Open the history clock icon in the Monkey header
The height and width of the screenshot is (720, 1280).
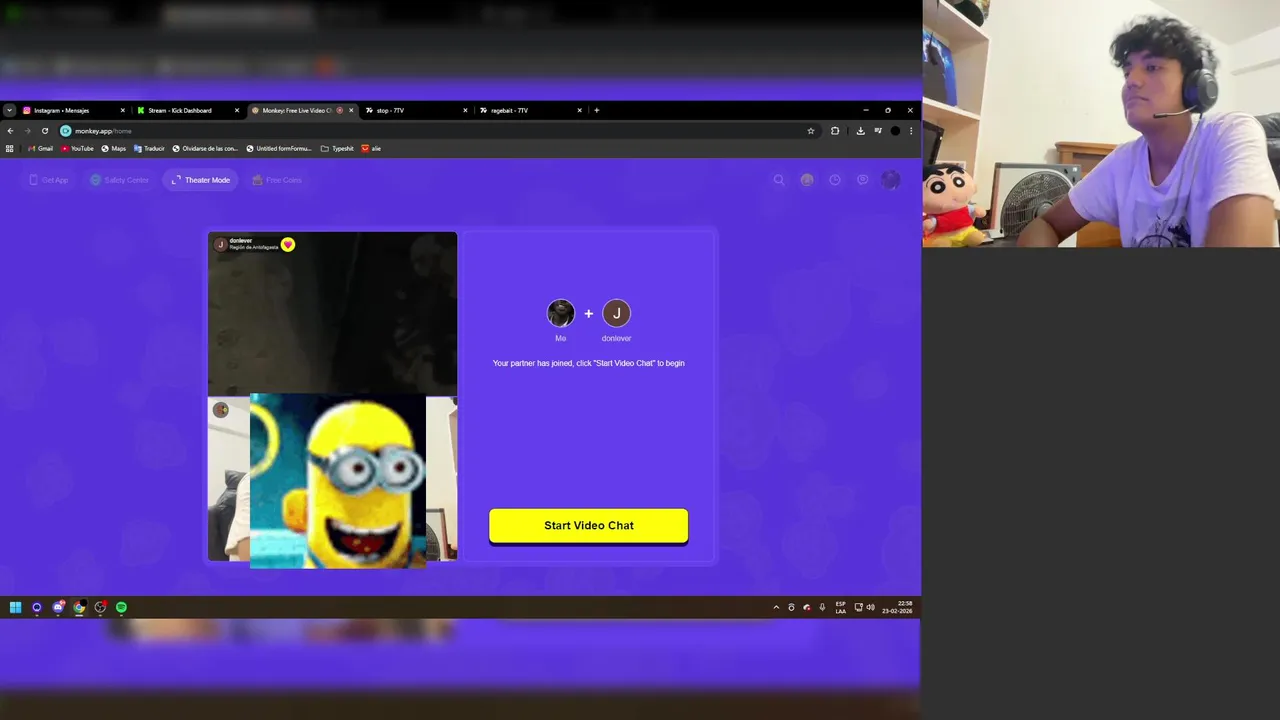coord(835,180)
